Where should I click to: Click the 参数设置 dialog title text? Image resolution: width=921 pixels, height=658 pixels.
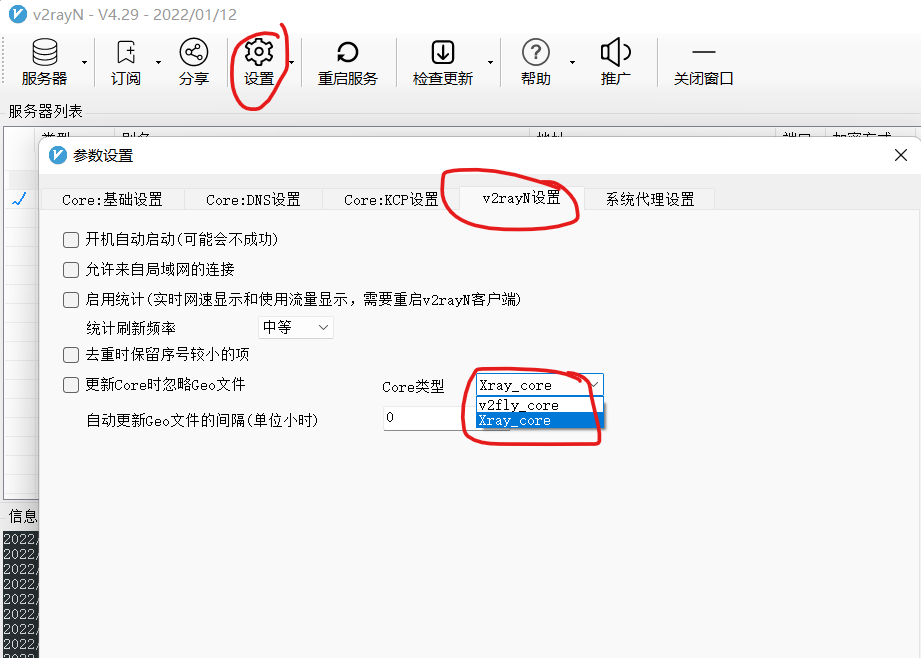(x=103, y=156)
